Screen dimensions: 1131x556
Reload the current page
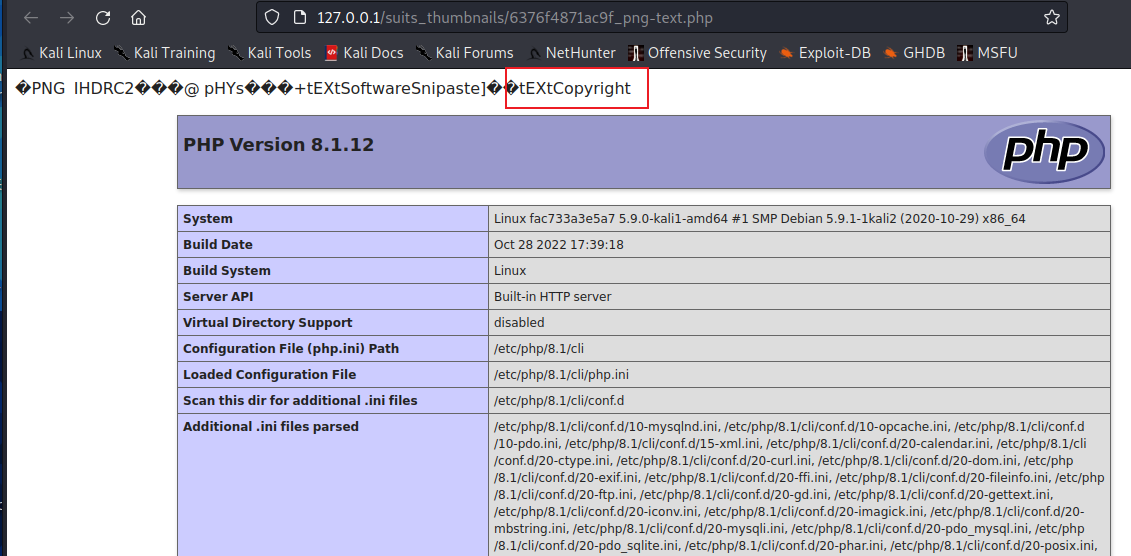tap(103, 17)
